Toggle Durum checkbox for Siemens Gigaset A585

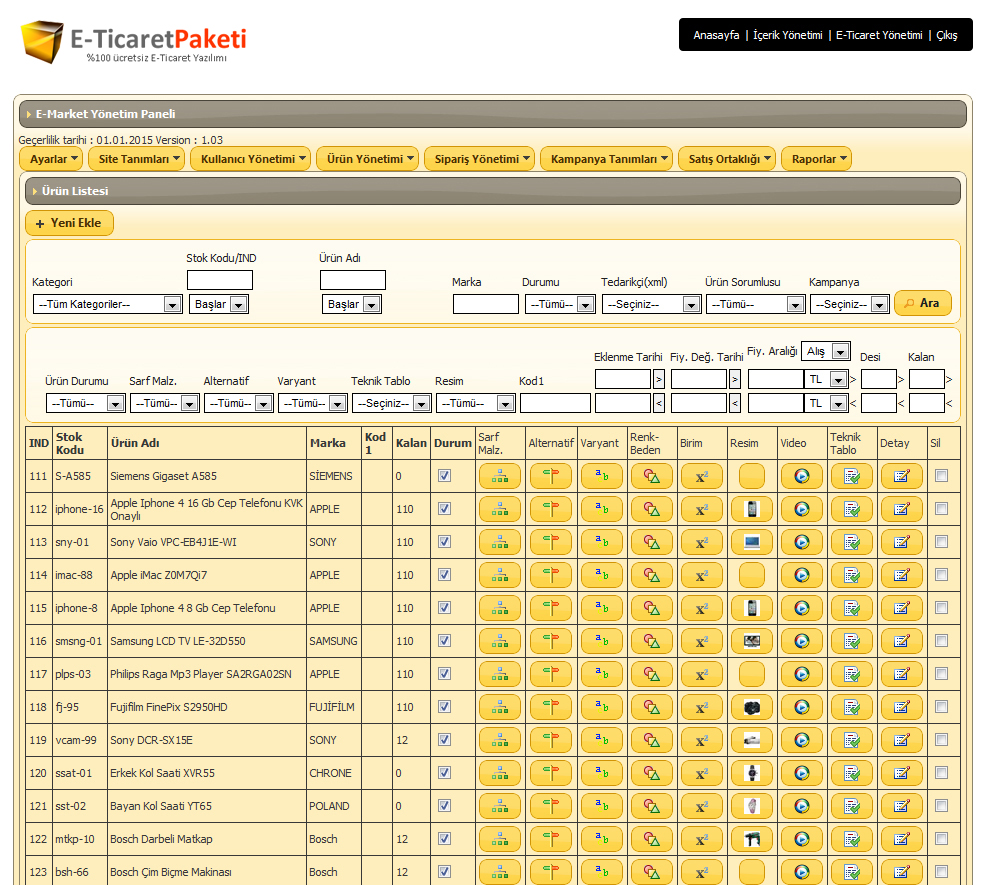(x=445, y=476)
